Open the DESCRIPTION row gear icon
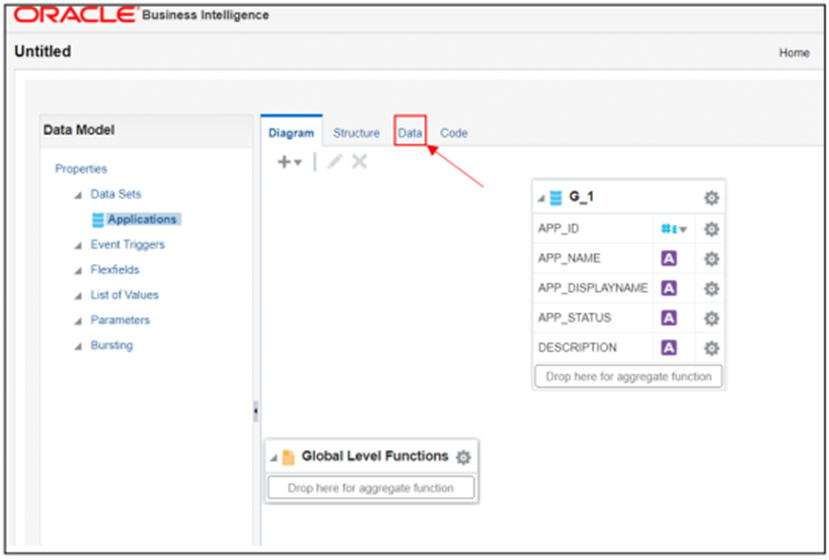Viewport: 829px width, 560px height. [712, 348]
